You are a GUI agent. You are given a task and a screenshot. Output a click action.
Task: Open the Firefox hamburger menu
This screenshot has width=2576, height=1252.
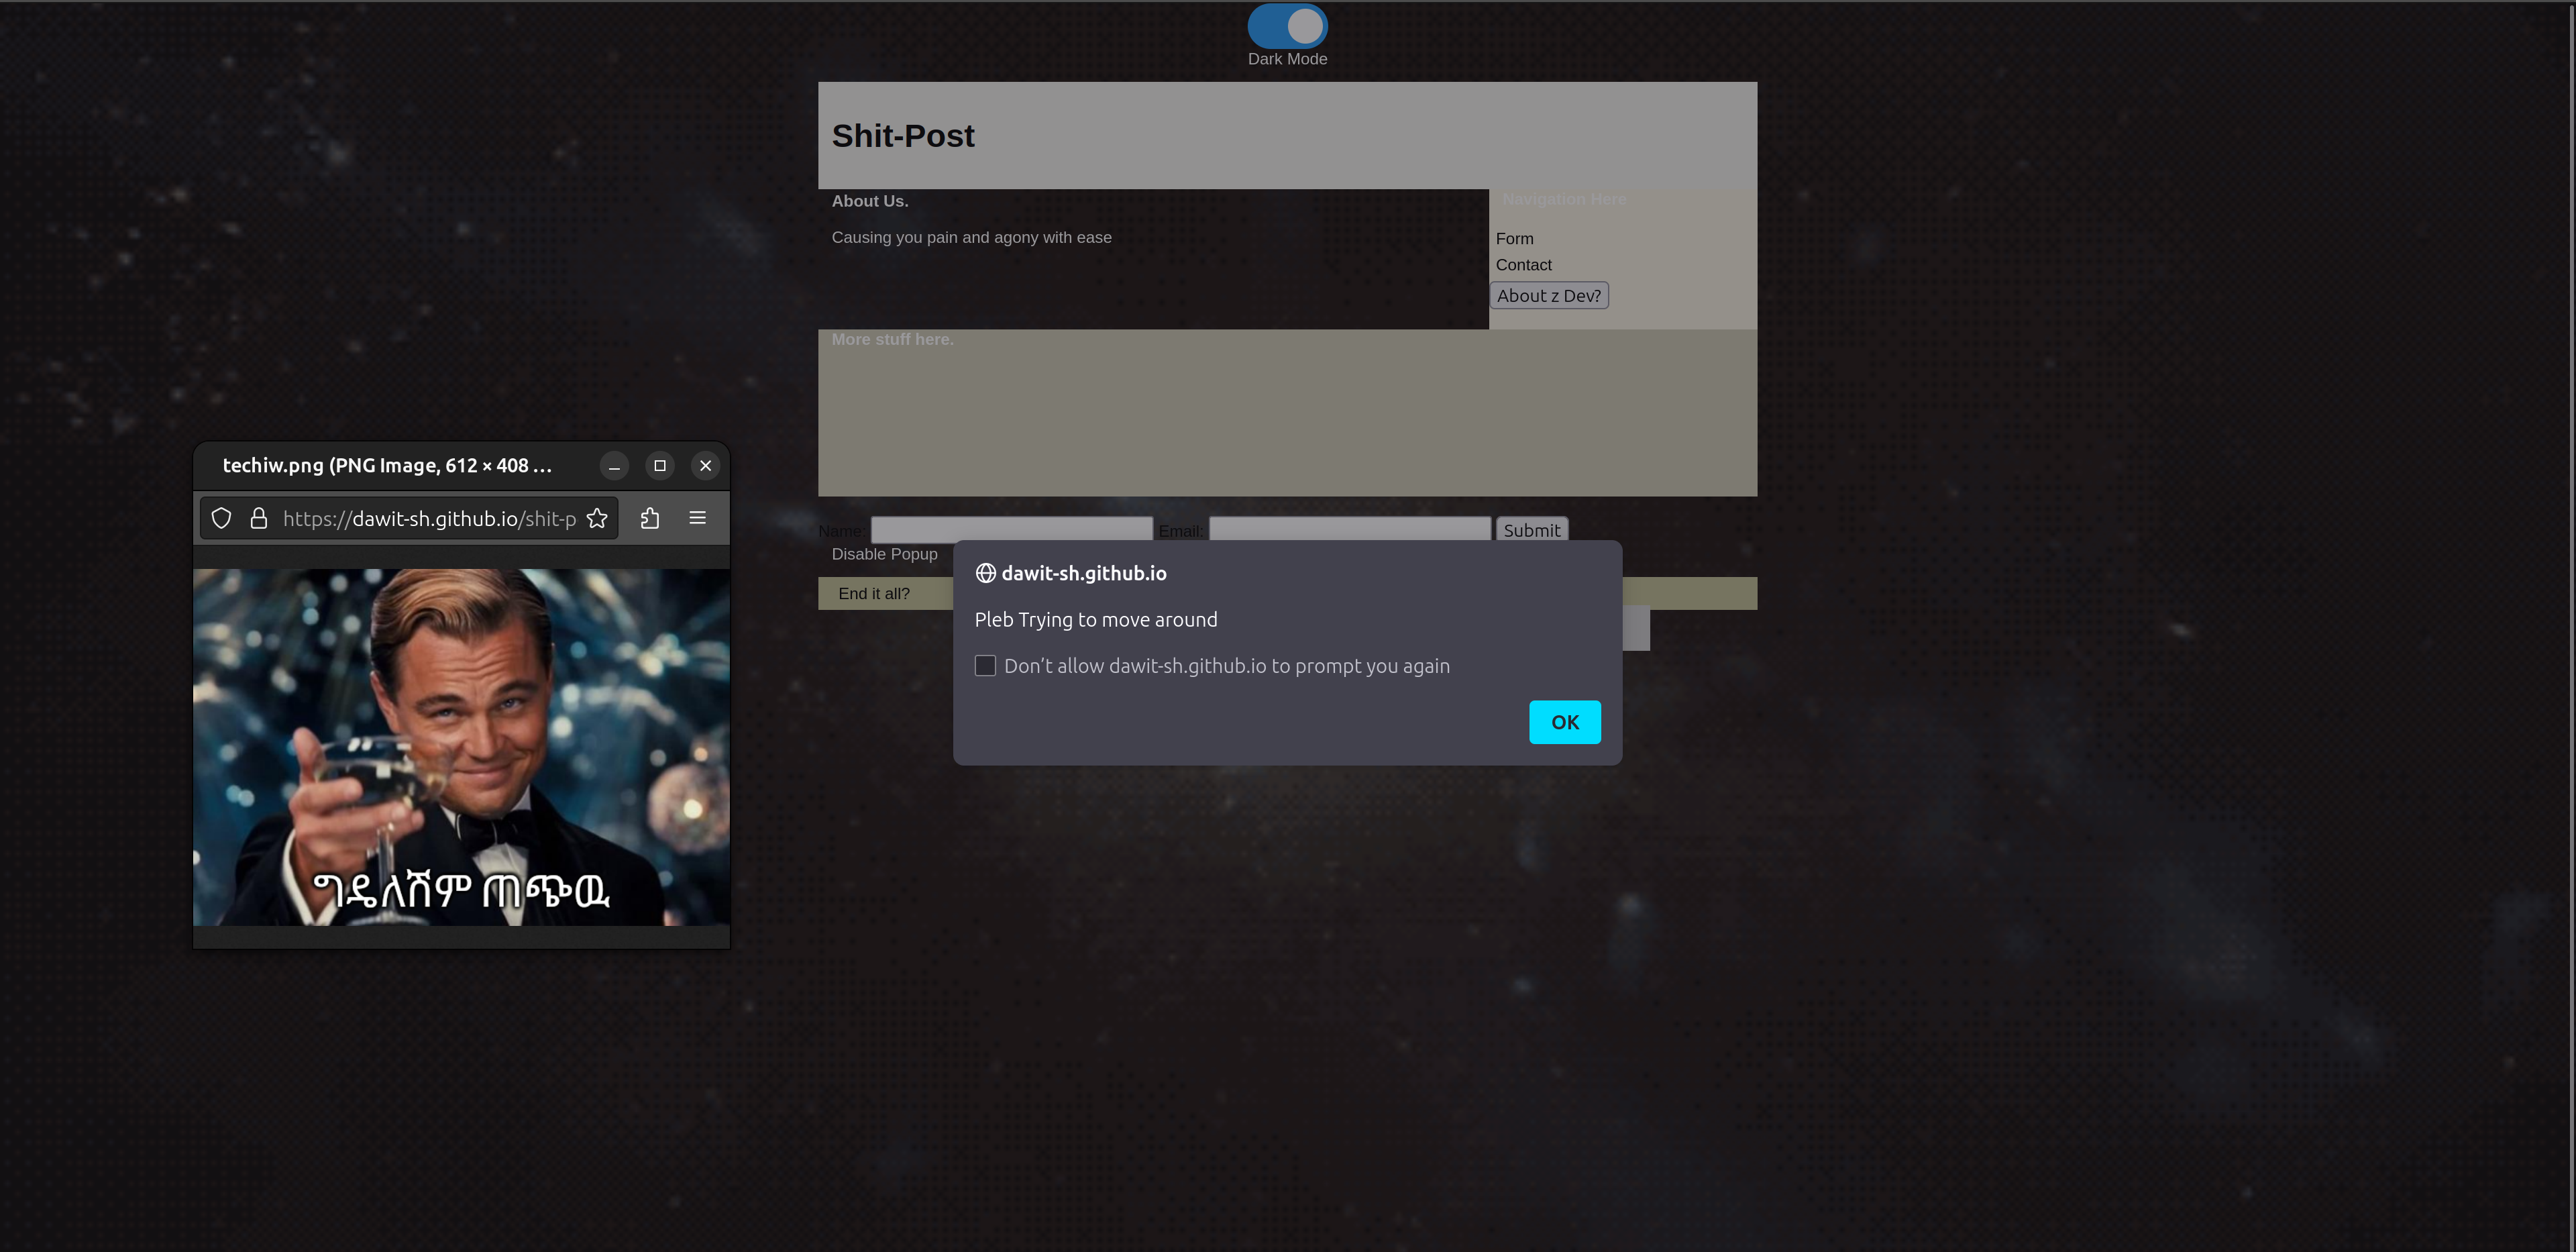(x=698, y=518)
